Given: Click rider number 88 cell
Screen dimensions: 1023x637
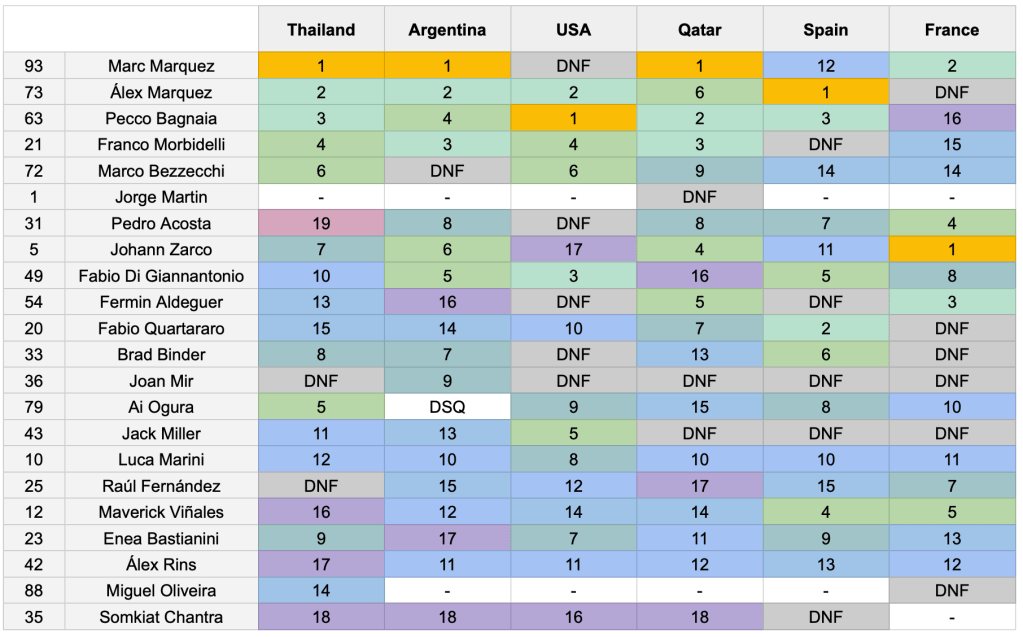Looking at the screenshot, I should coord(34,590).
